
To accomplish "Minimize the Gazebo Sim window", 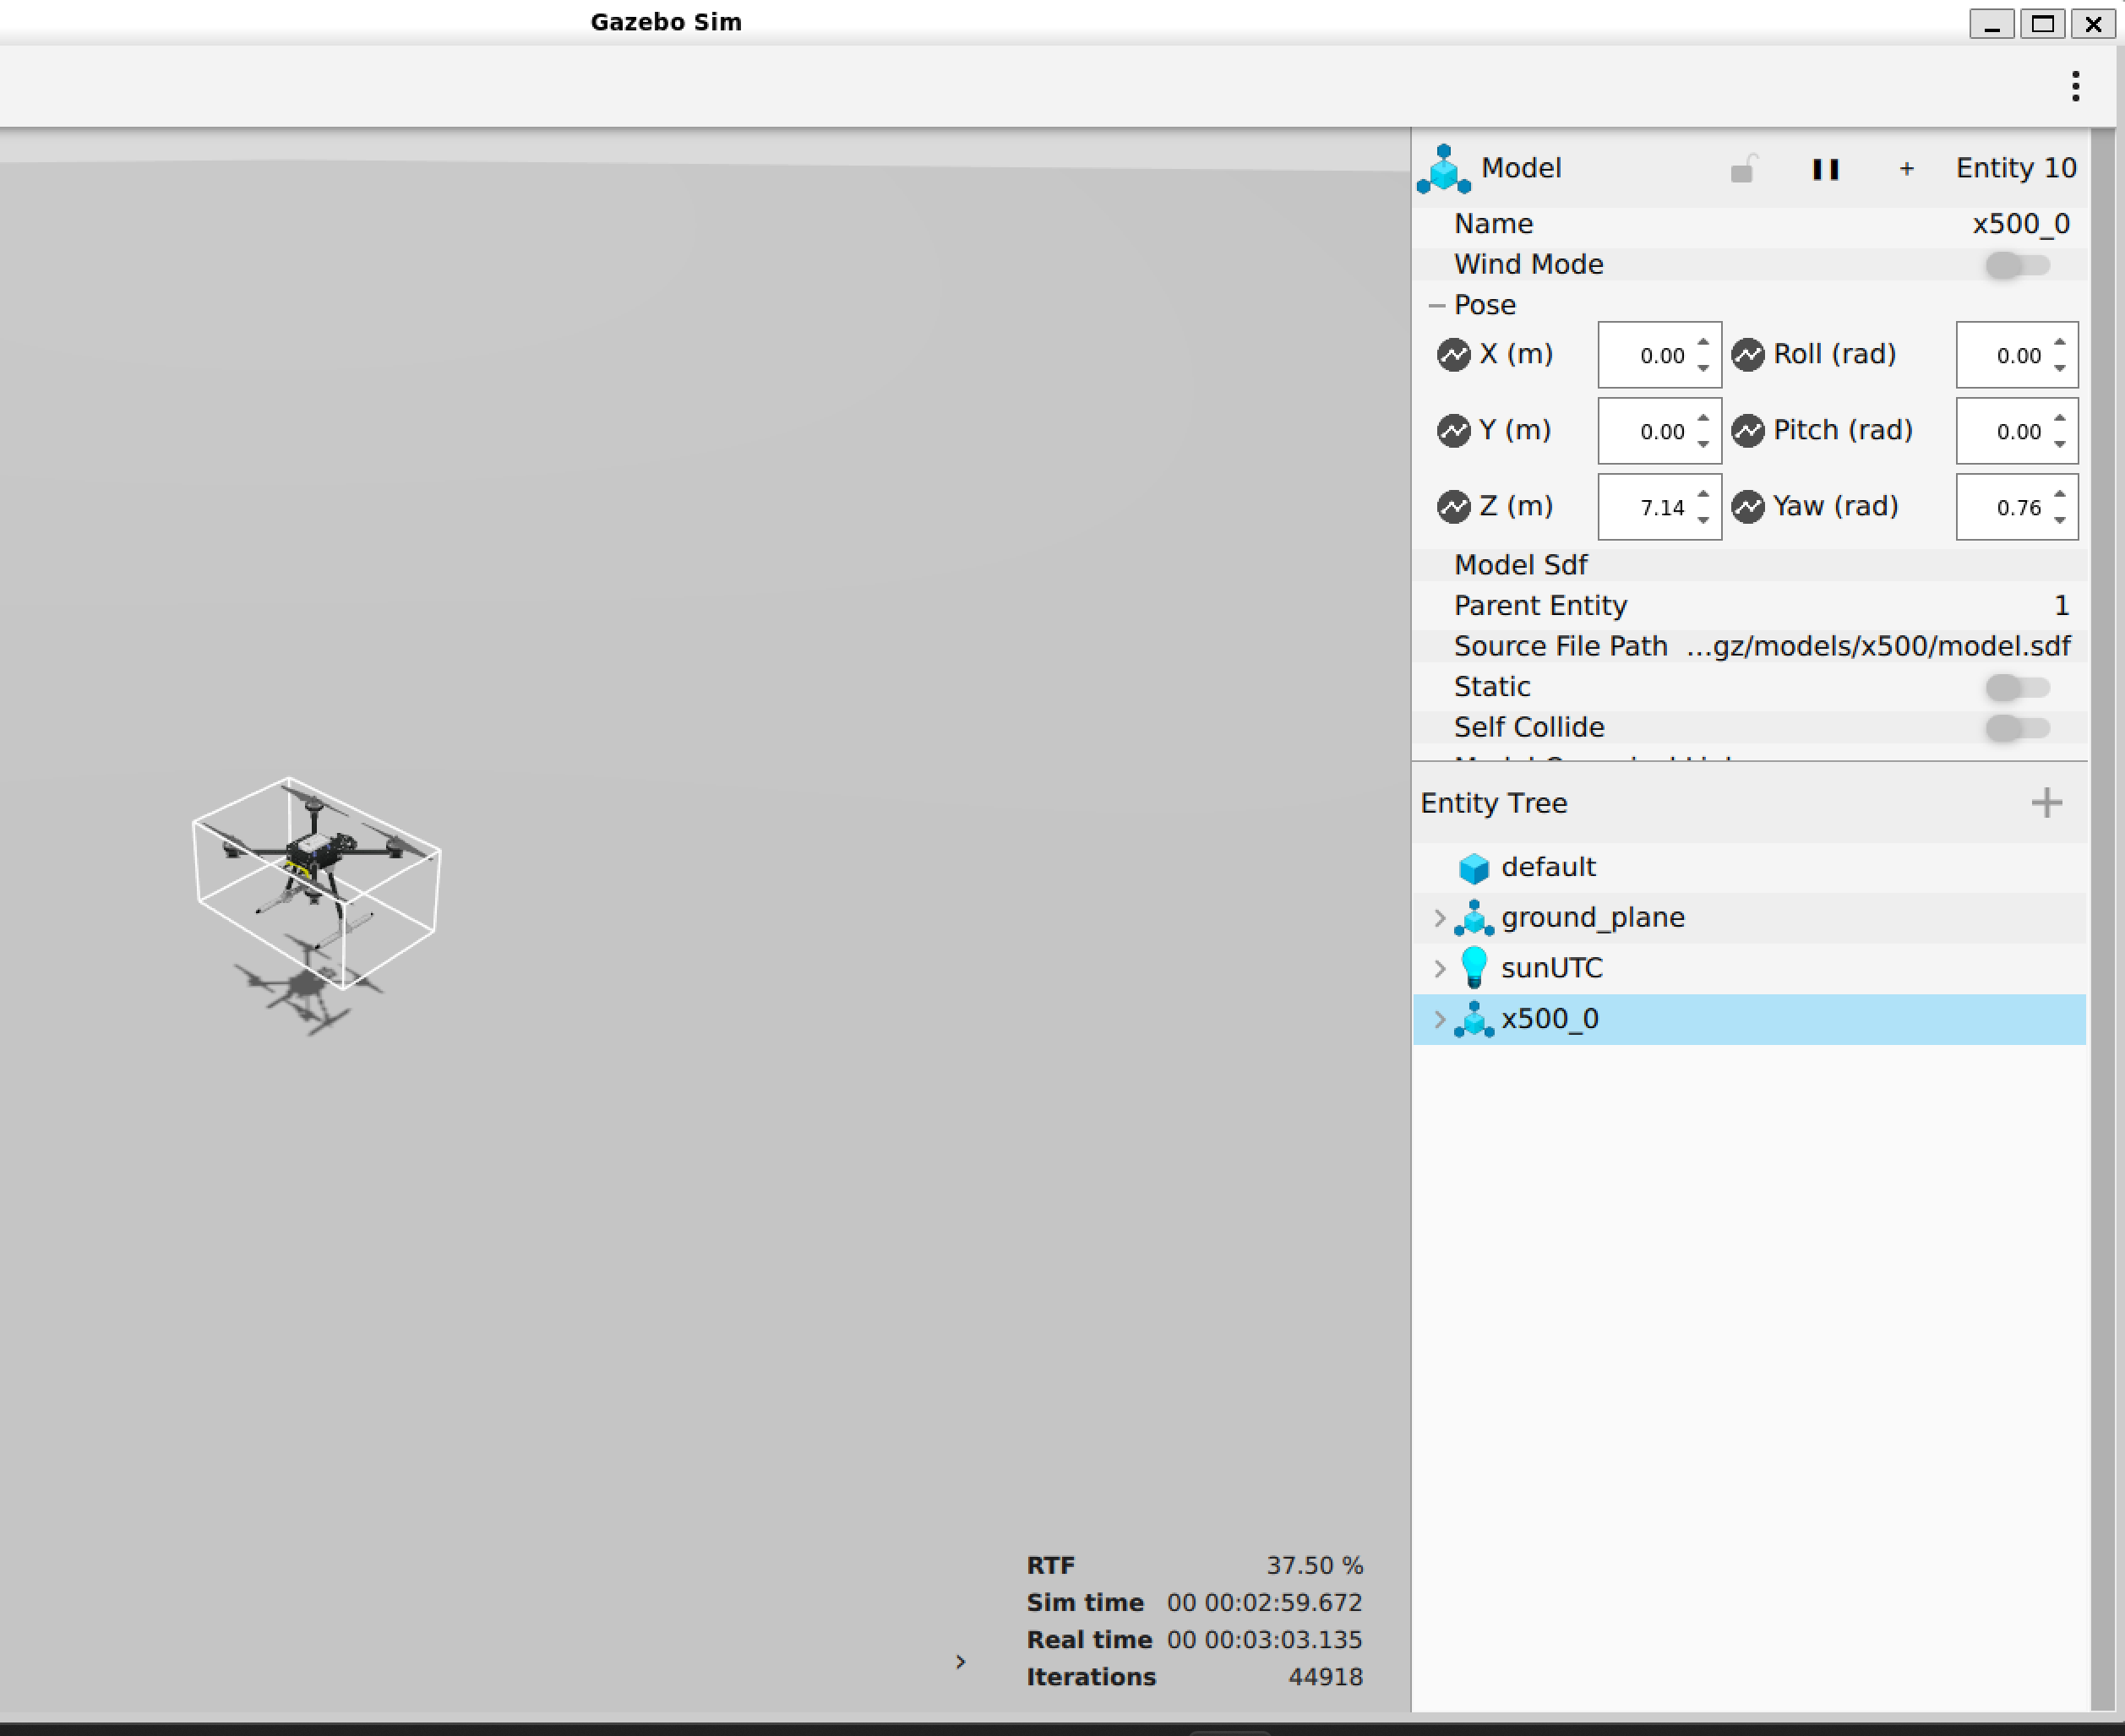I will pos(1992,24).
